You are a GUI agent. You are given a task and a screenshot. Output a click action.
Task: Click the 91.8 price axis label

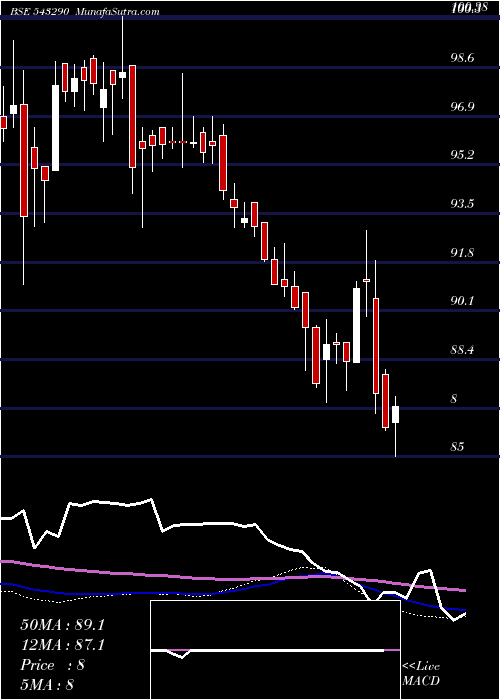tap(463, 252)
